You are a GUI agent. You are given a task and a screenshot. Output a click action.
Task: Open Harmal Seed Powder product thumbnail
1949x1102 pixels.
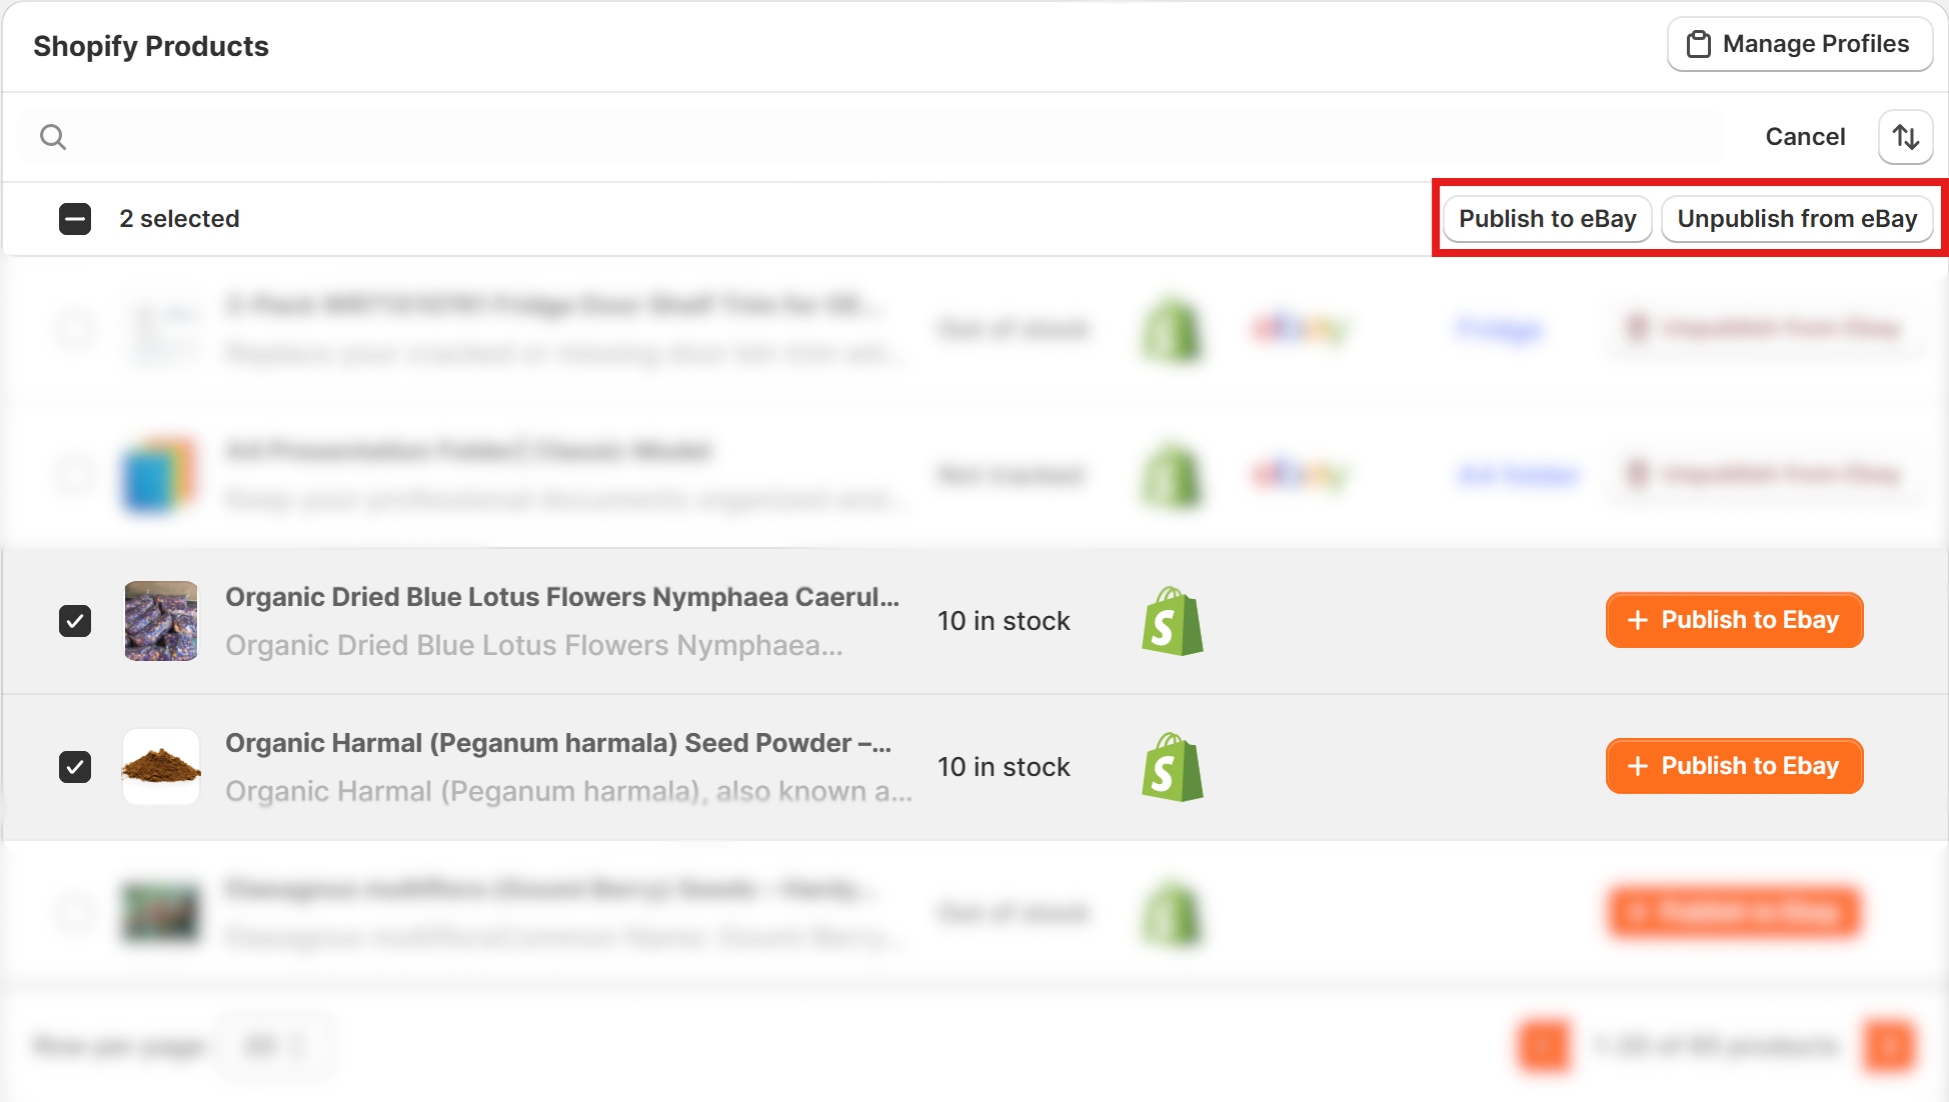[161, 767]
